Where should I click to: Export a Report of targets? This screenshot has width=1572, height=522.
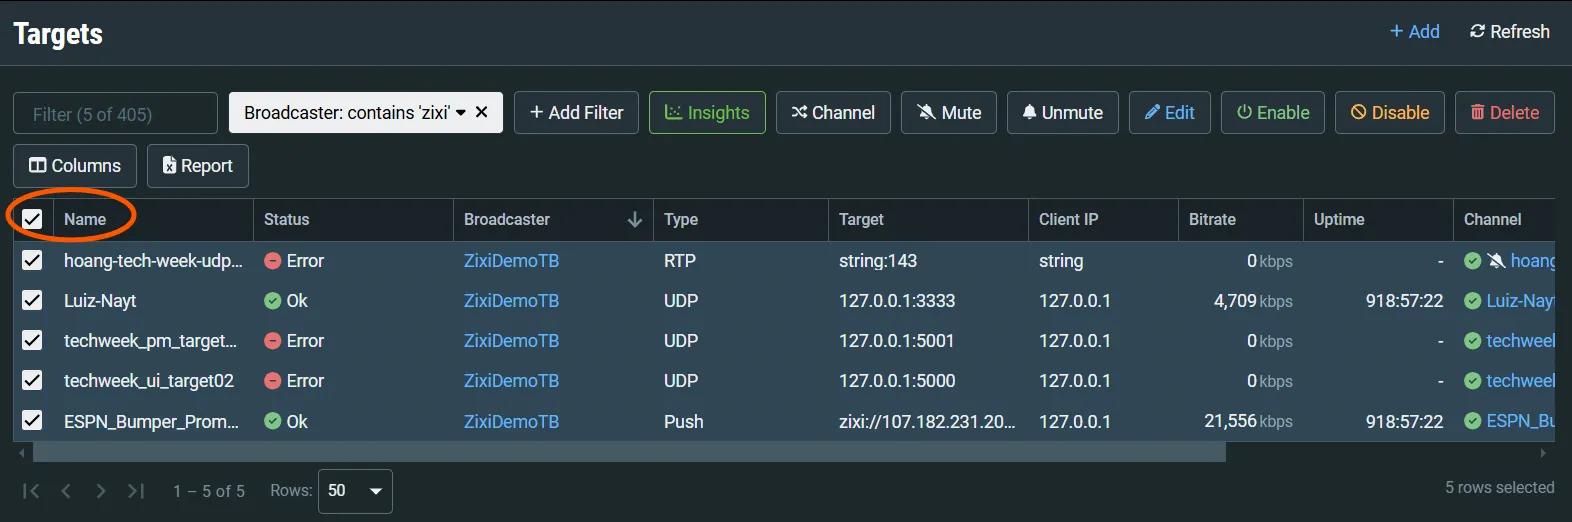point(198,166)
